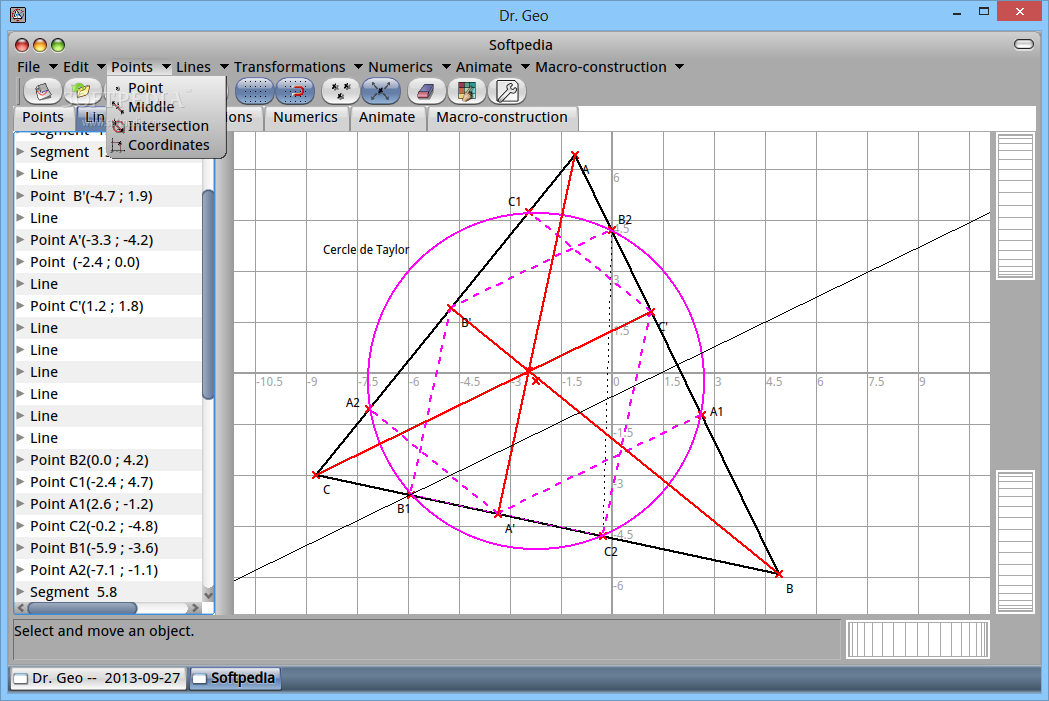Open the File menu

[36, 67]
